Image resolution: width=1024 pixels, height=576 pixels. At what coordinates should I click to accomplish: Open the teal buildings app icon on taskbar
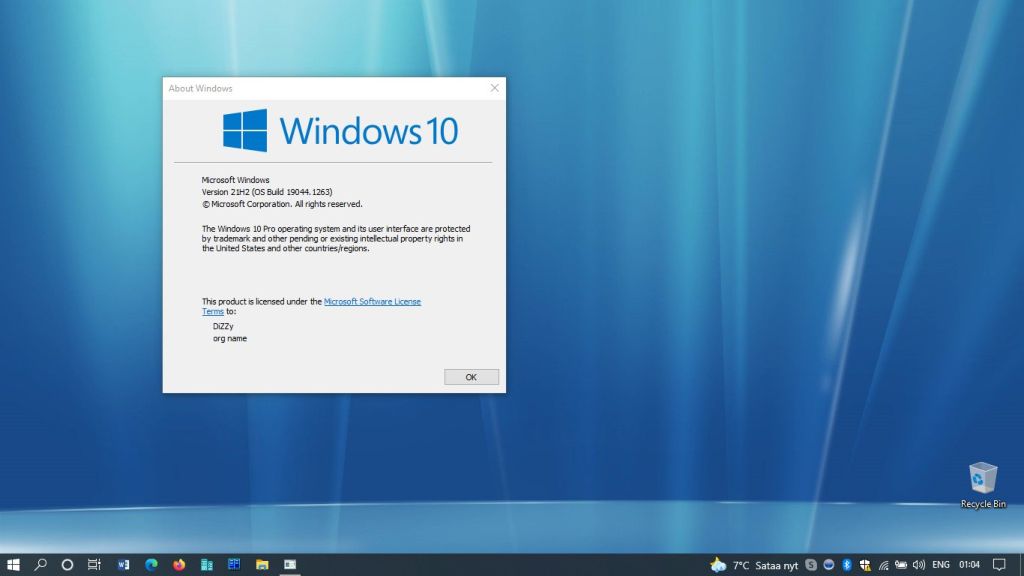click(206, 564)
